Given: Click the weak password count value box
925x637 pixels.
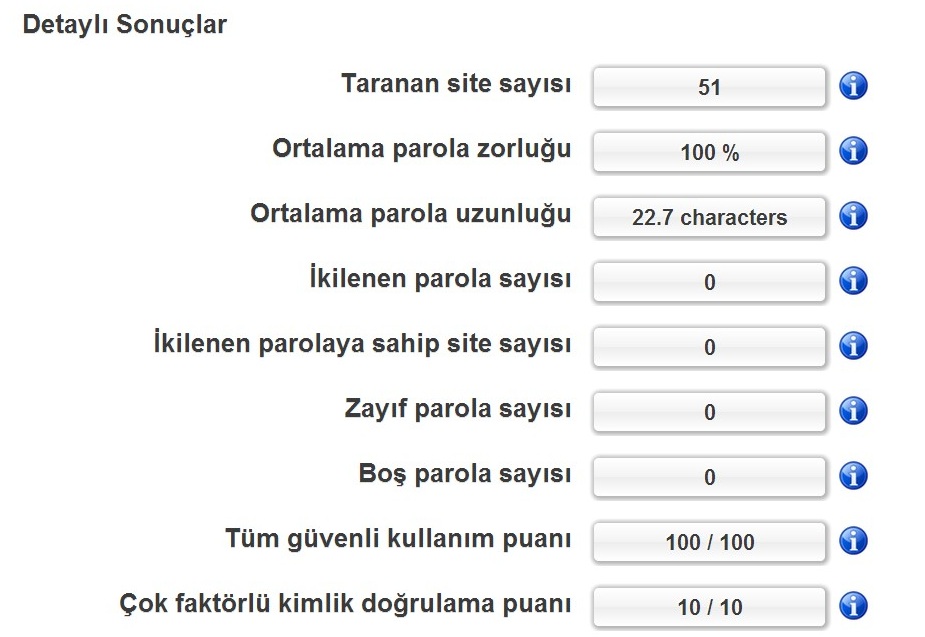Looking at the screenshot, I should coord(709,412).
